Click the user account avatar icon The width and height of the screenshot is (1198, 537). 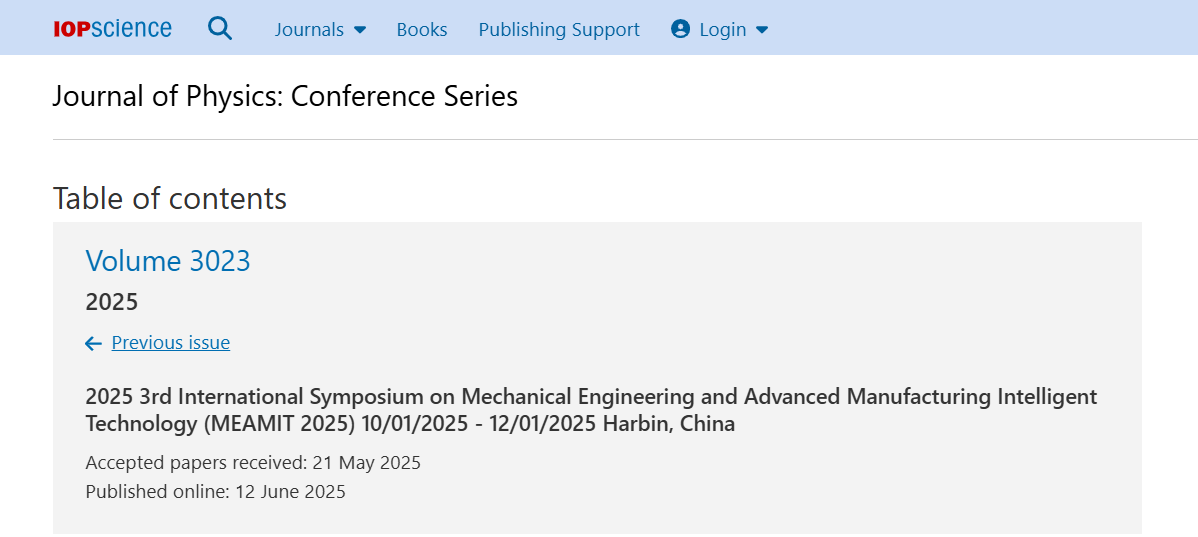(680, 29)
